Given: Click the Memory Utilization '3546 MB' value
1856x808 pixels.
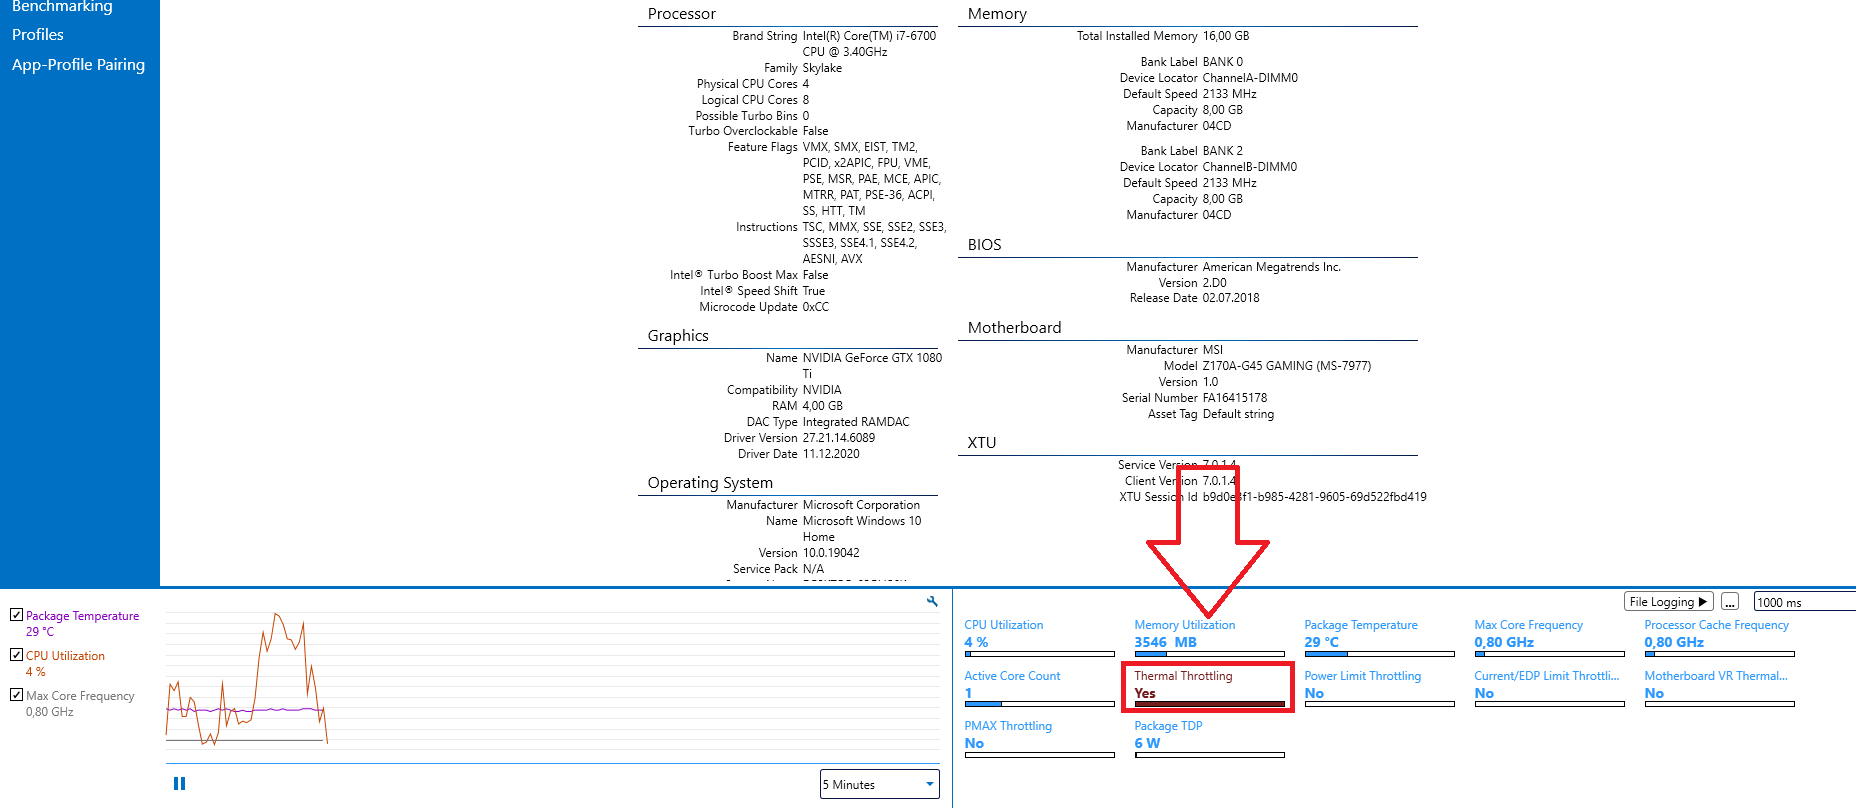Looking at the screenshot, I should (1165, 642).
